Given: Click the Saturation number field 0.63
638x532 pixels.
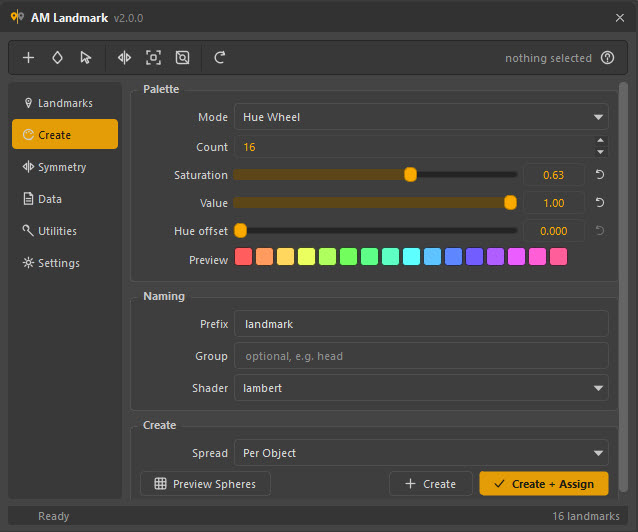Looking at the screenshot, I should (554, 175).
